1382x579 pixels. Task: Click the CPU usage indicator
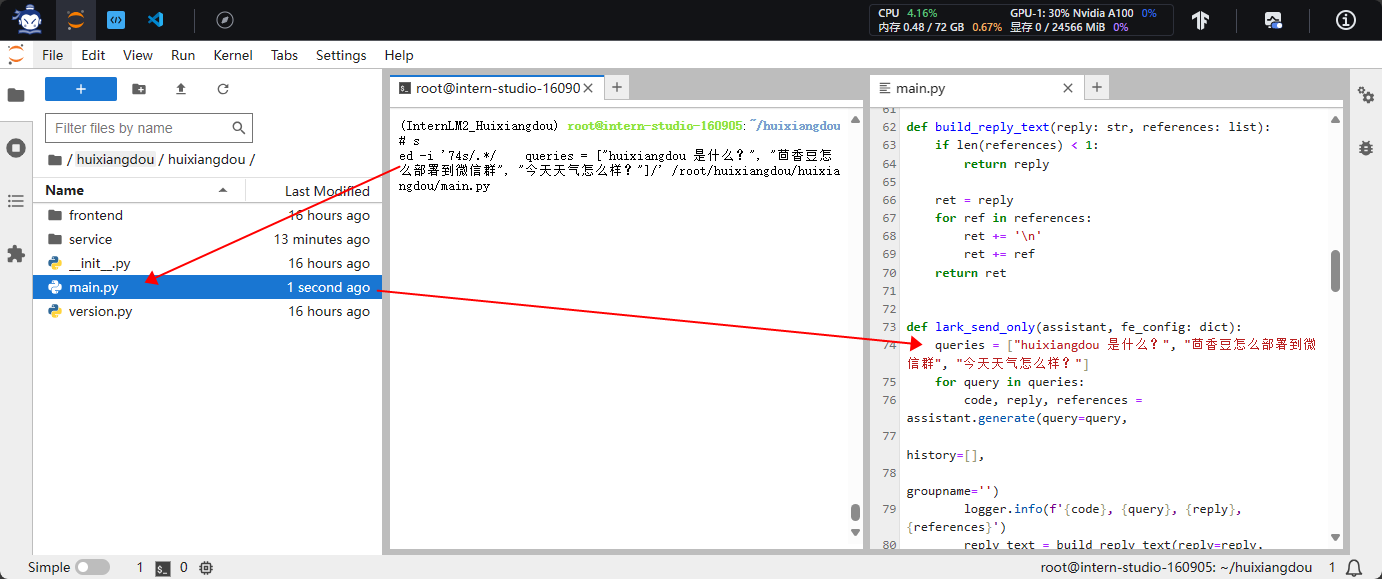click(908, 13)
